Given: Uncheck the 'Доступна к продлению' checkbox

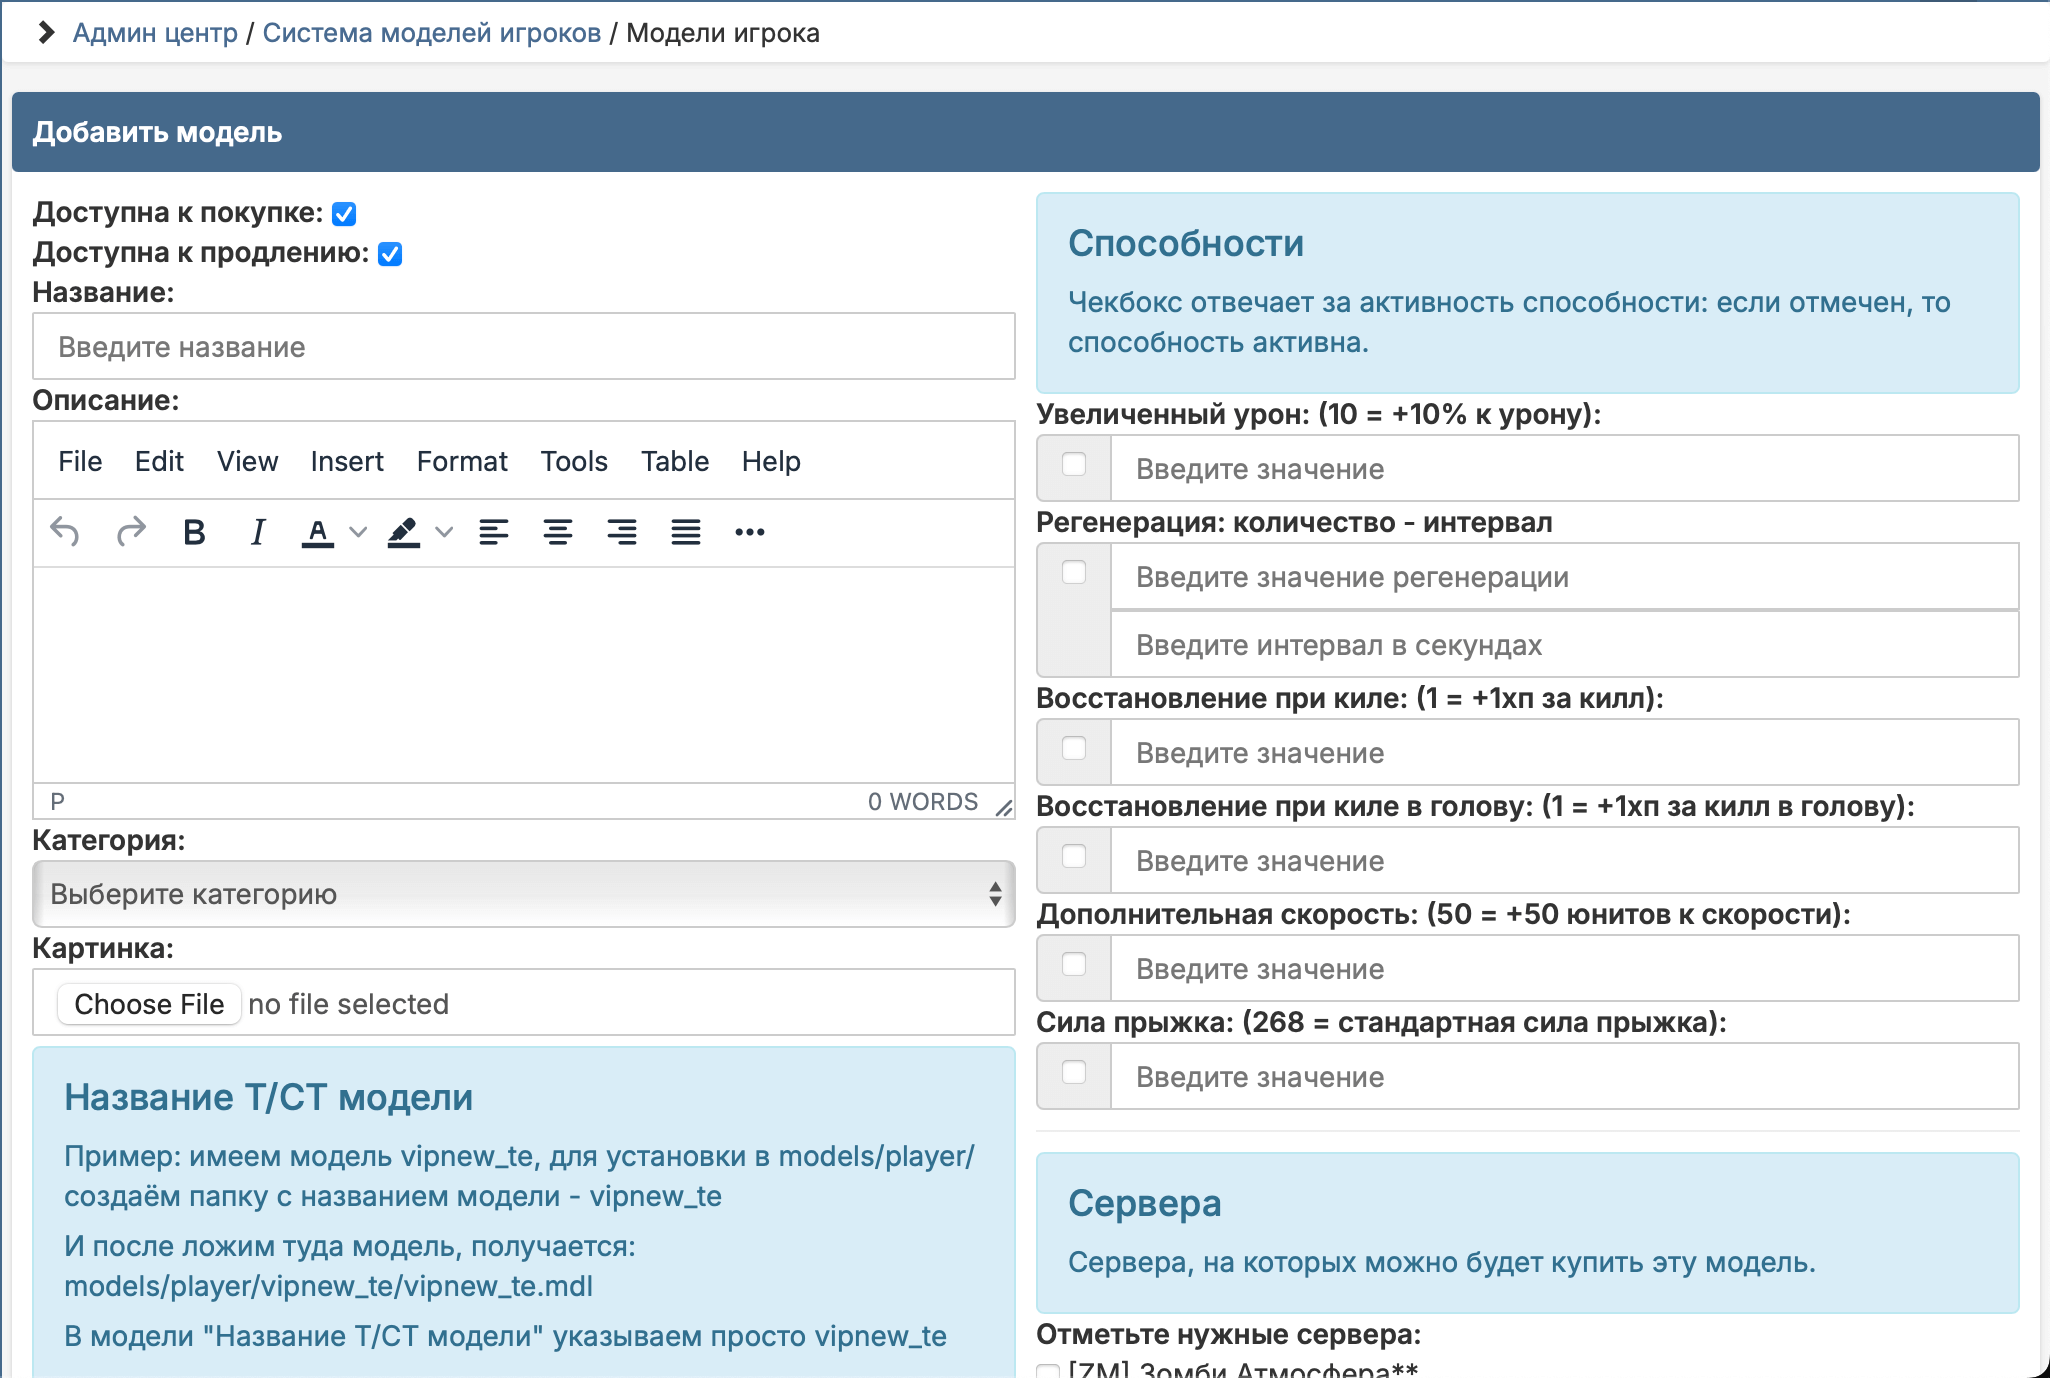Looking at the screenshot, I should pos(389,254).
